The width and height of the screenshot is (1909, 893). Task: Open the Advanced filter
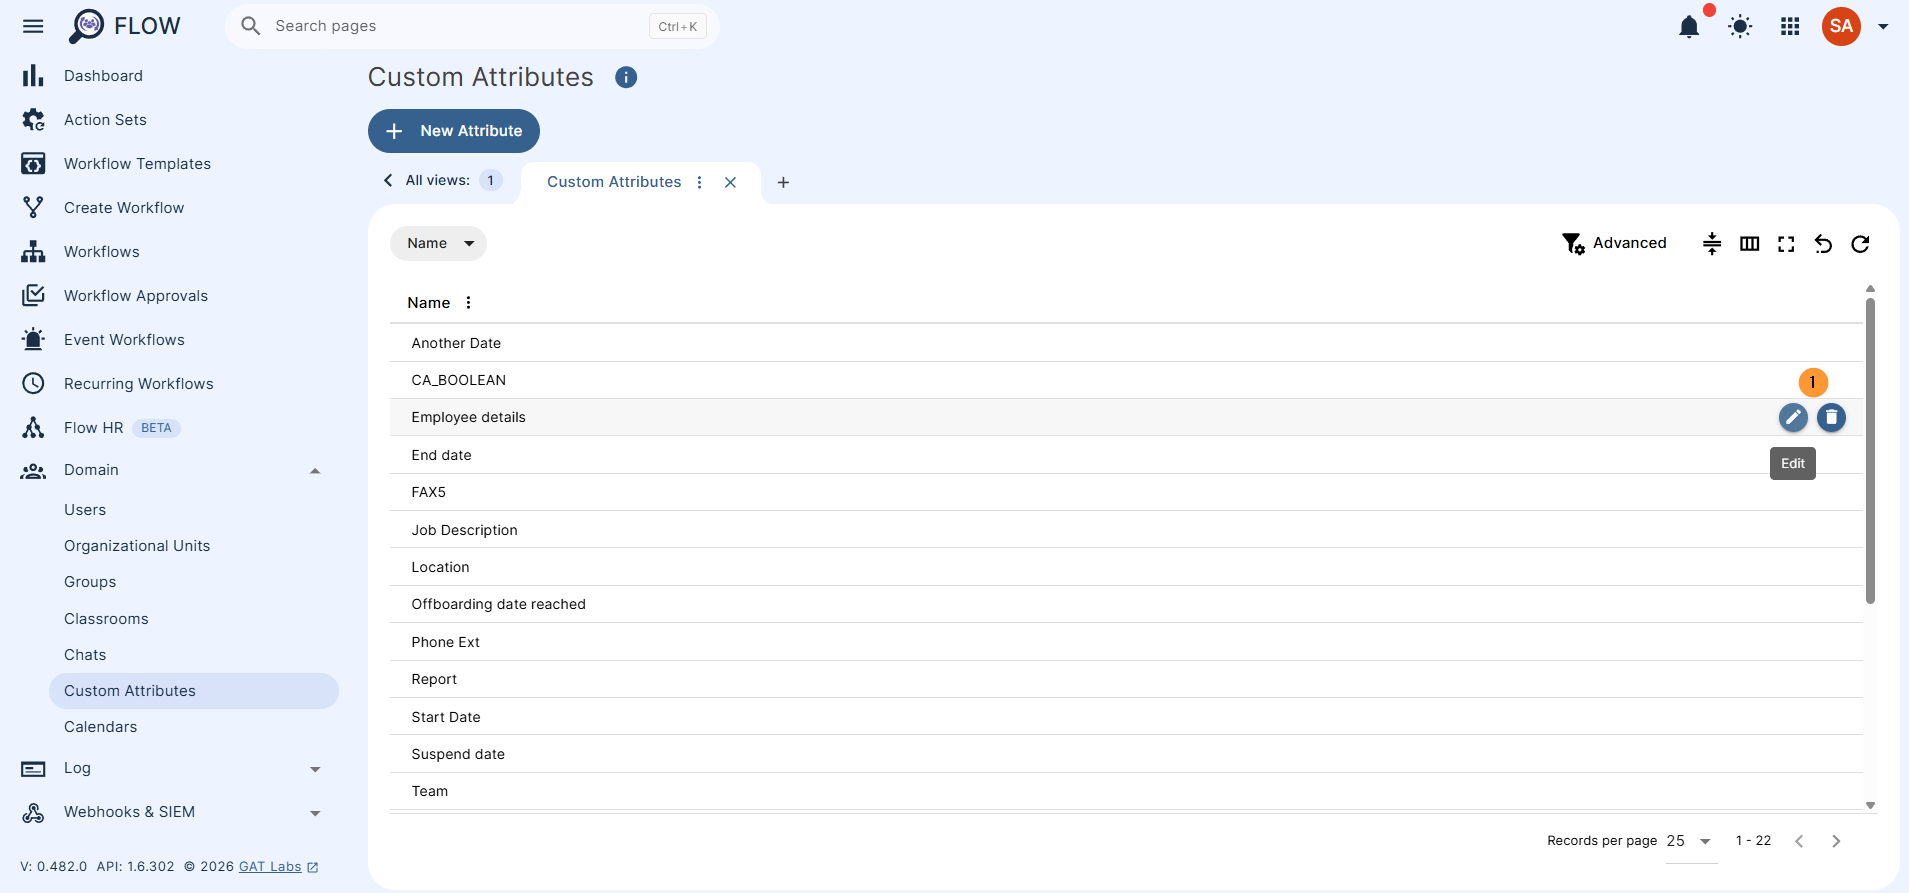click(x=1614, y=243)
